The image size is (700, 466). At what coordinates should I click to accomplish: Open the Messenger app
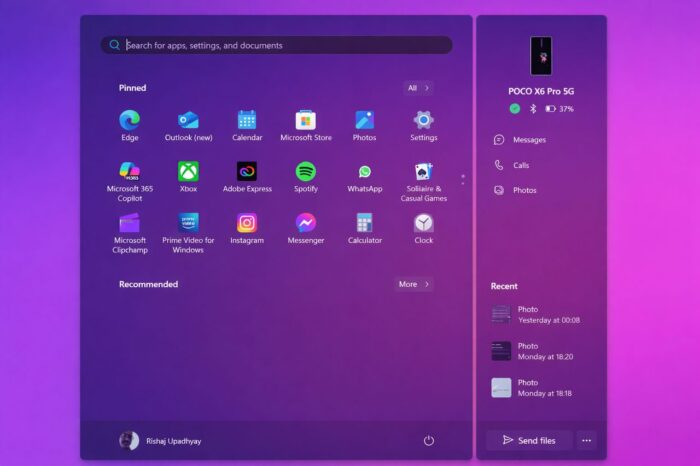coord(306,229)
